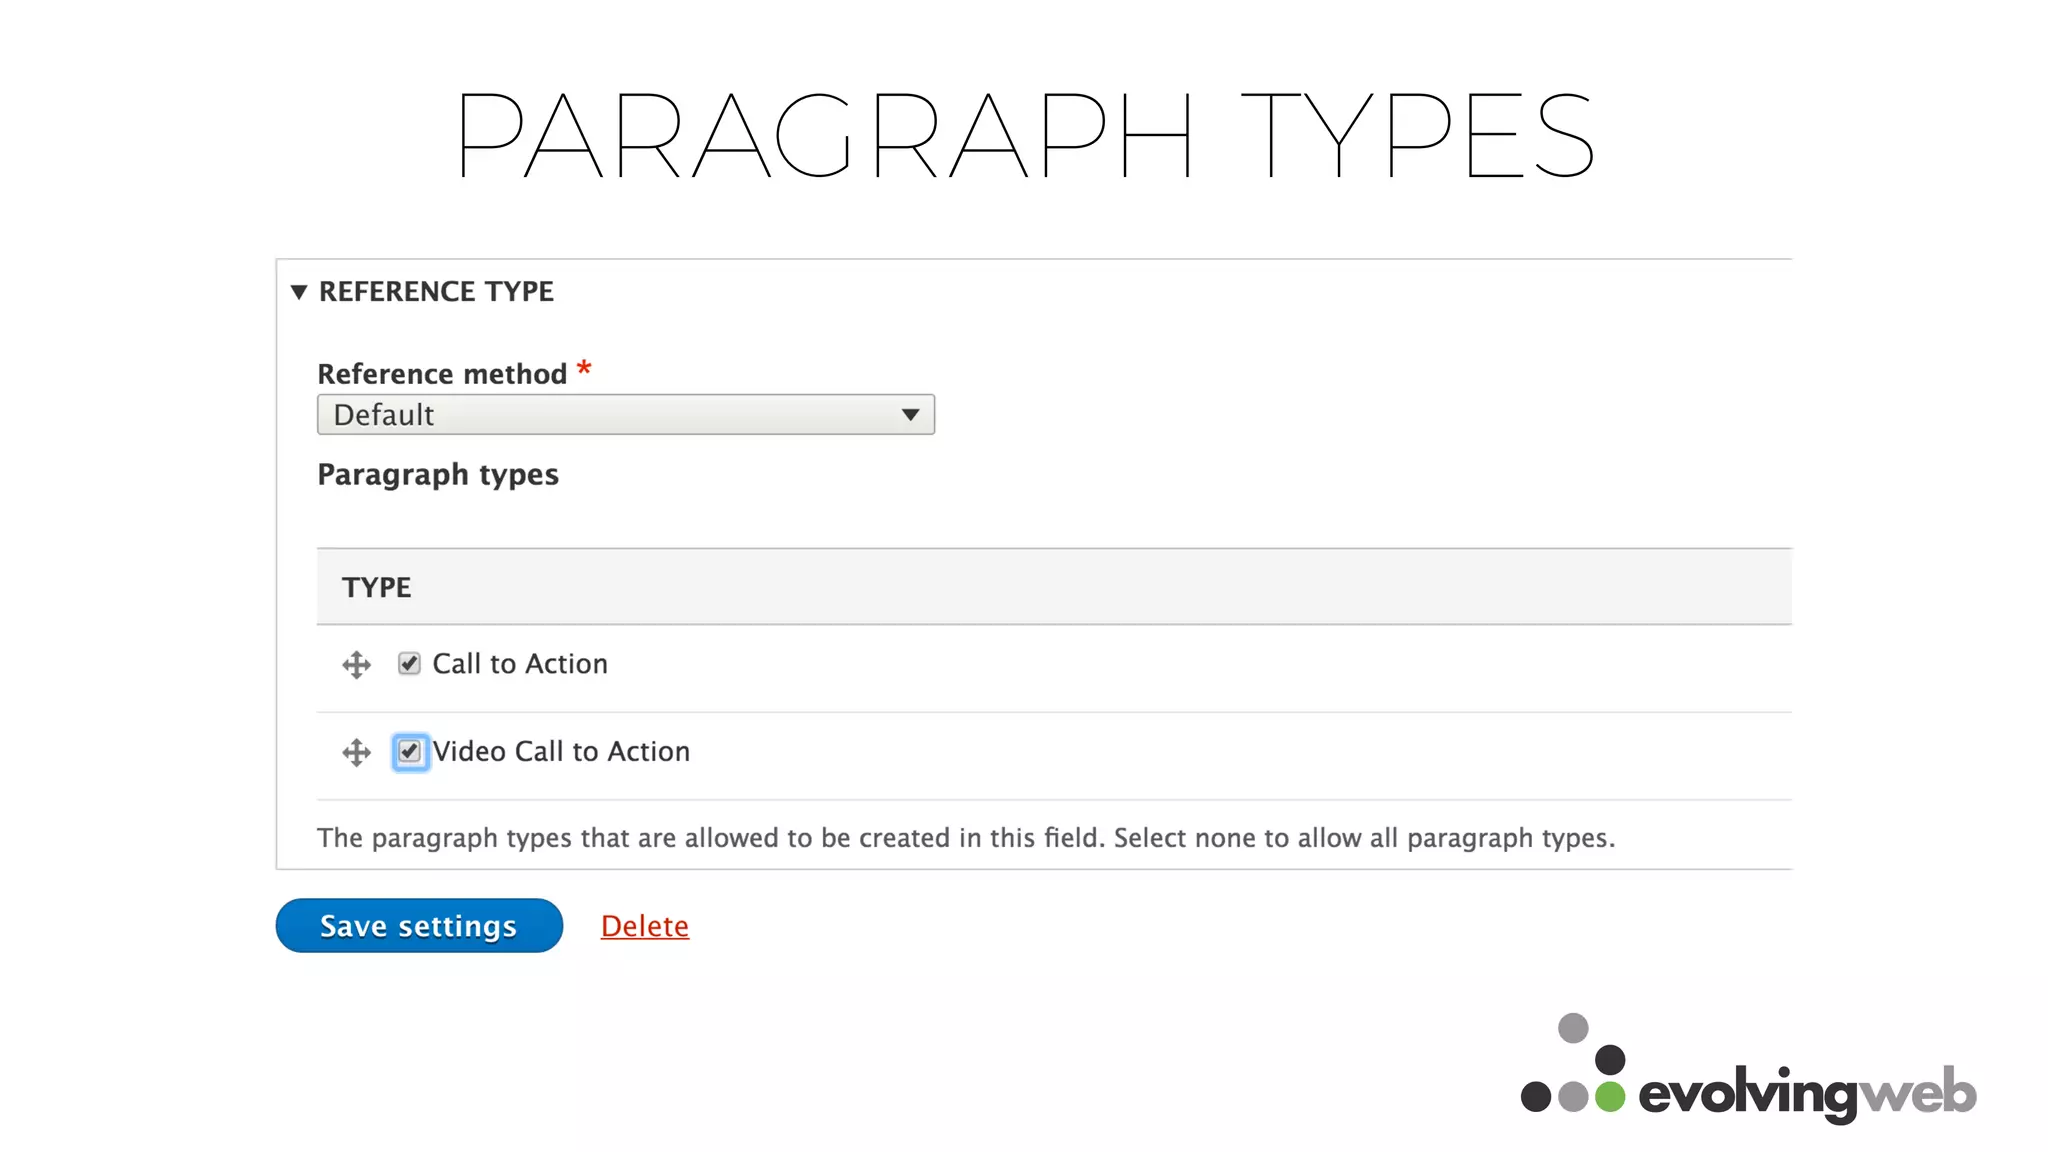
Task: Click the Delete link
Action: pyautogui.click(x=645, y=926)
